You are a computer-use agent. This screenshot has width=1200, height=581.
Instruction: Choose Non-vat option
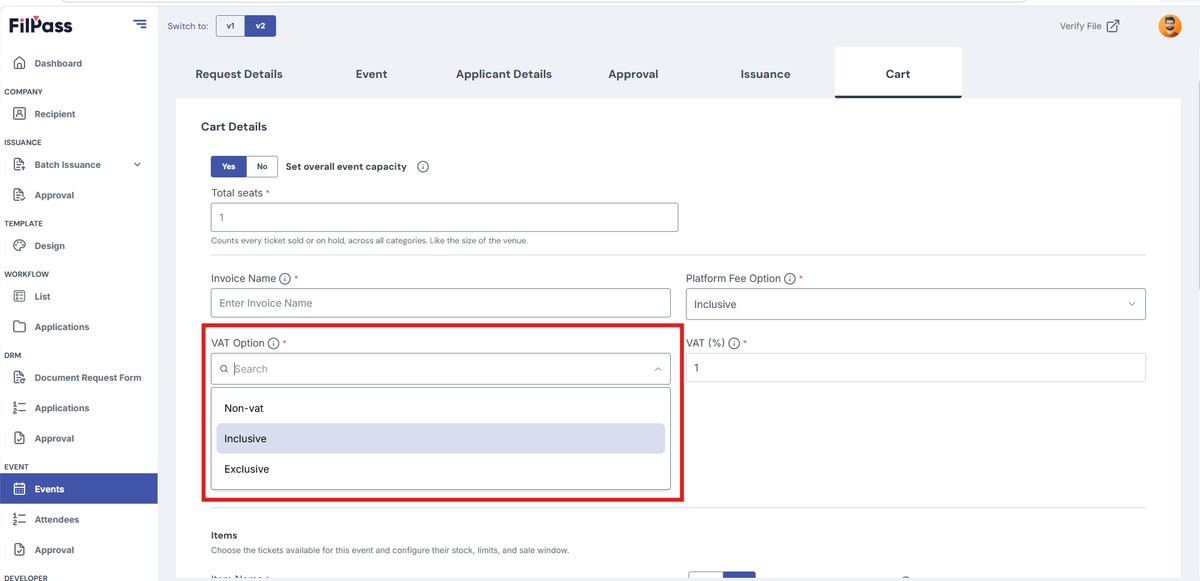point(440,408)
